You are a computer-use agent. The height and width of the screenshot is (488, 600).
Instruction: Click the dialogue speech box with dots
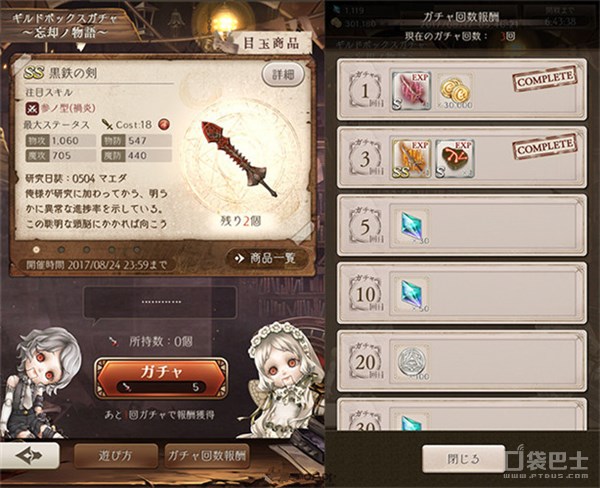(160, 302)
